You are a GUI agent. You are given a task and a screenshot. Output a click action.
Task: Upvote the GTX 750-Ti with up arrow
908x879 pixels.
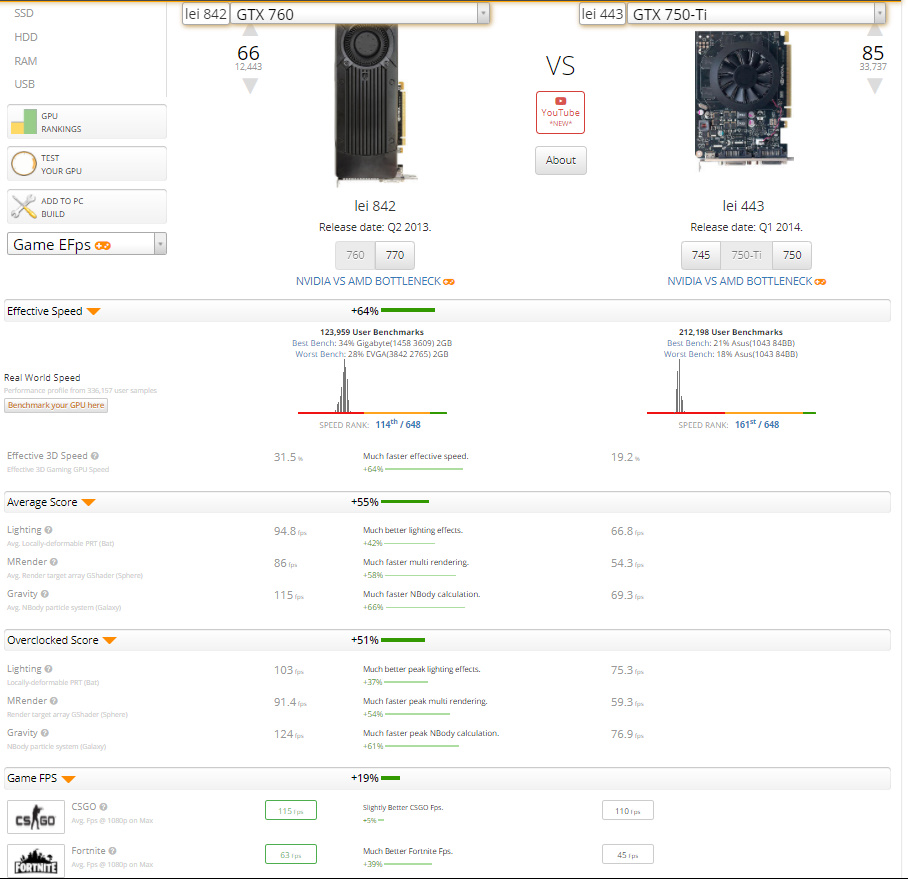(875, 31)
